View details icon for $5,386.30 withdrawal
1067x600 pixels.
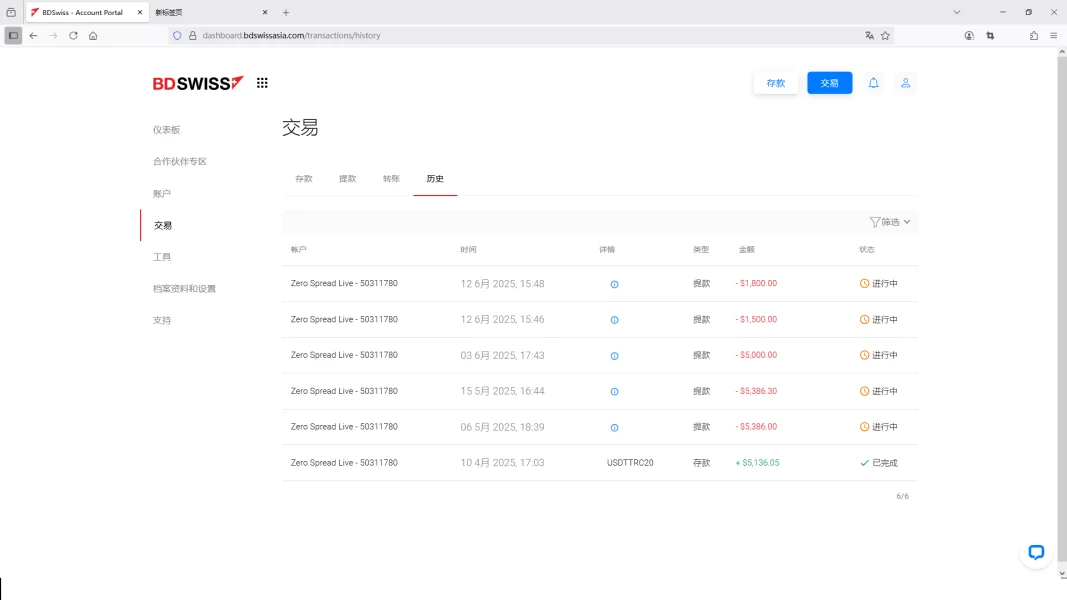614,392
